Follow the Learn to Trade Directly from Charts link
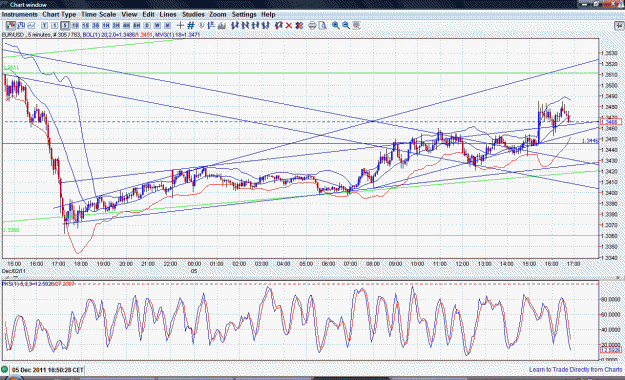Viewport: 625px width, 380px height. pyautogui.click(x=575, y=370)
